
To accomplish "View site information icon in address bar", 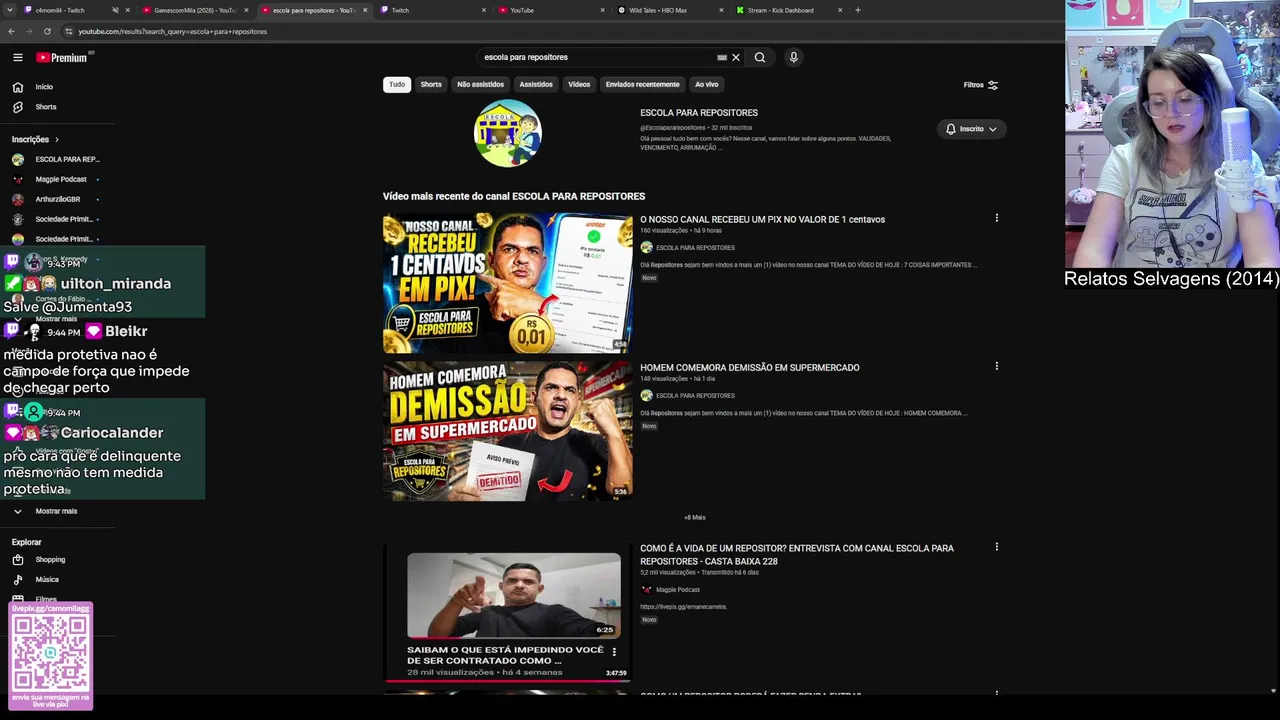I will pos(68,31).
